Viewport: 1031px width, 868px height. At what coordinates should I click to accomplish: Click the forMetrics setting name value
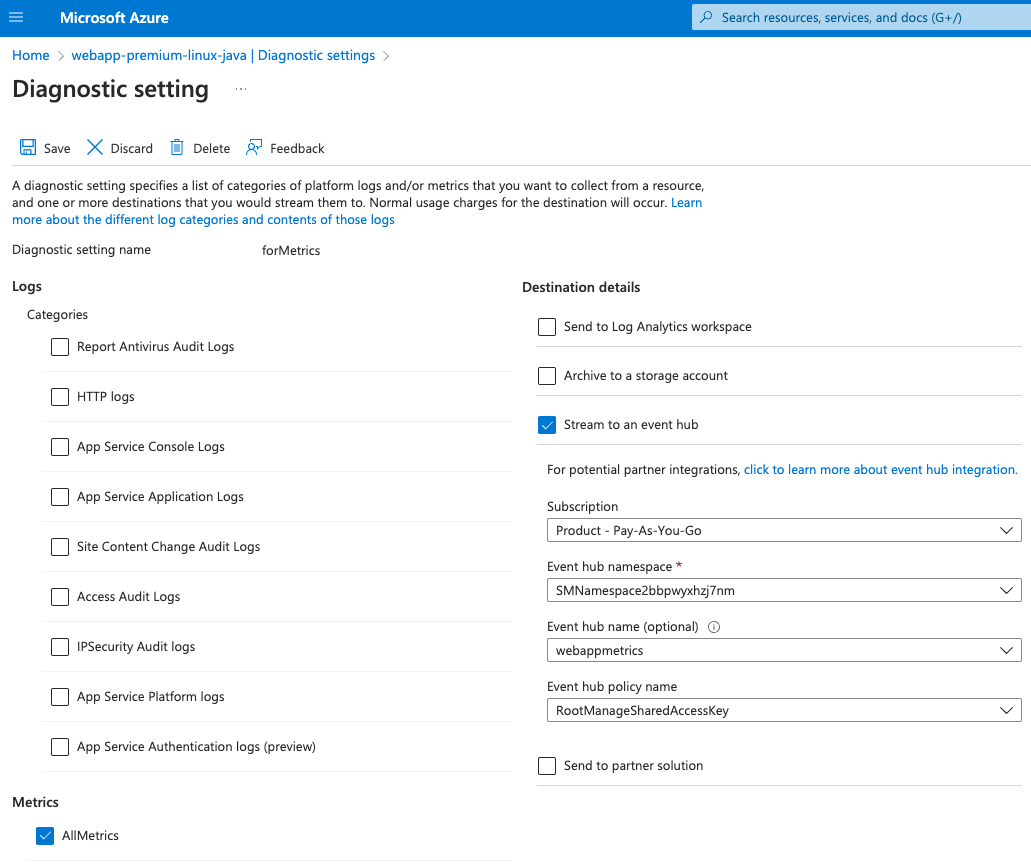[x=291, y=251]
